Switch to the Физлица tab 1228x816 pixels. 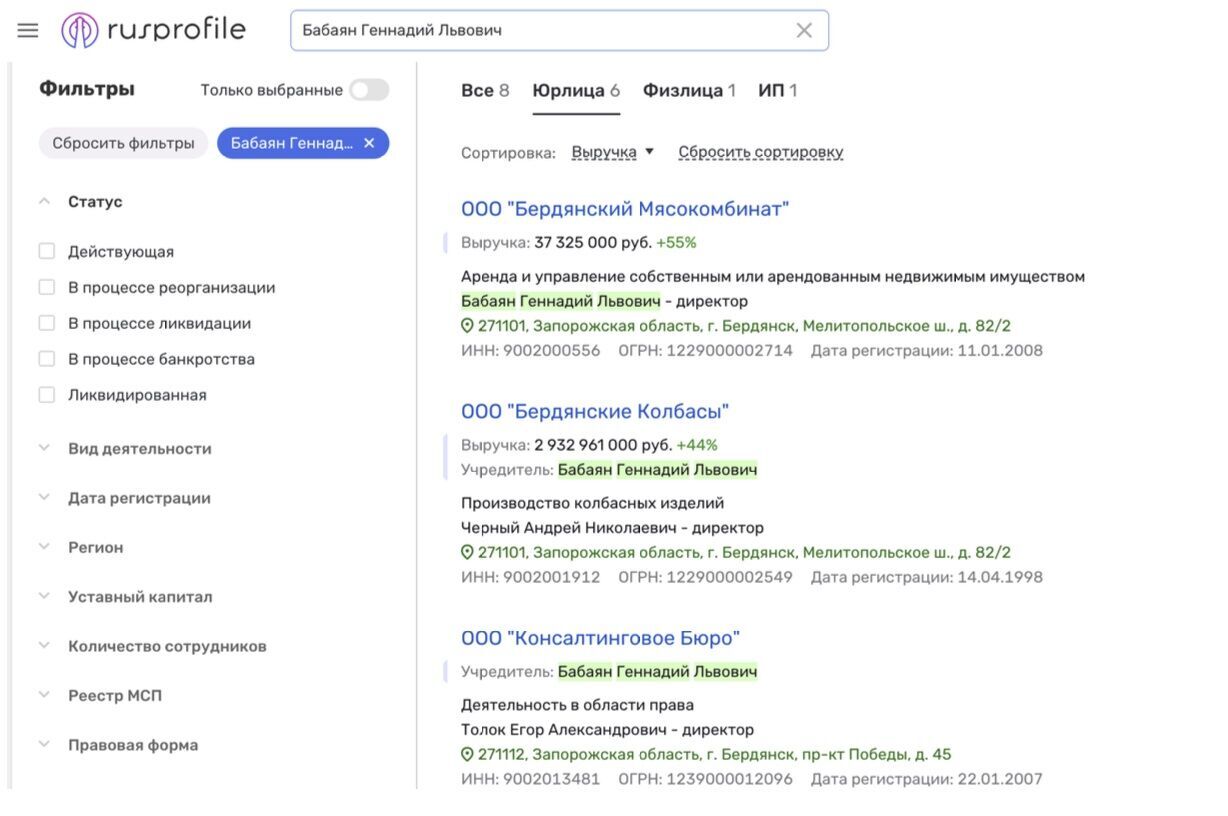tap(689, 91)
